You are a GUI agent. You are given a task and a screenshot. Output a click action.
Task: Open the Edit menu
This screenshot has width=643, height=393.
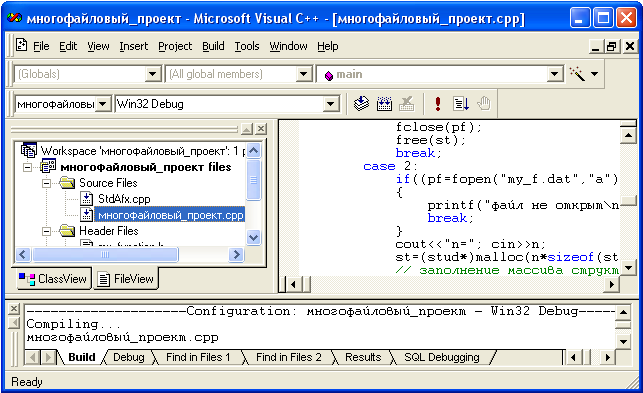pos(68,46)
